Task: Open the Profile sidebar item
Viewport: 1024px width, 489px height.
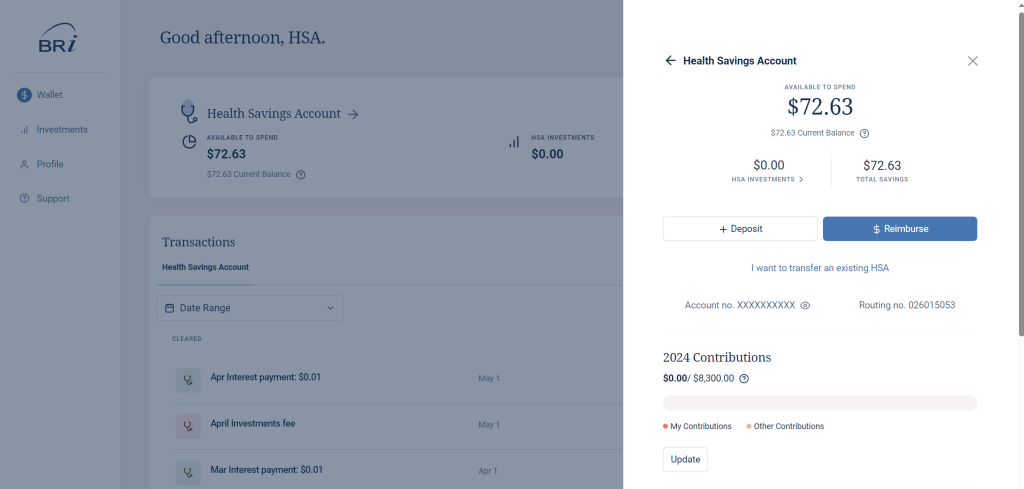Action: (x=41, y=164)
